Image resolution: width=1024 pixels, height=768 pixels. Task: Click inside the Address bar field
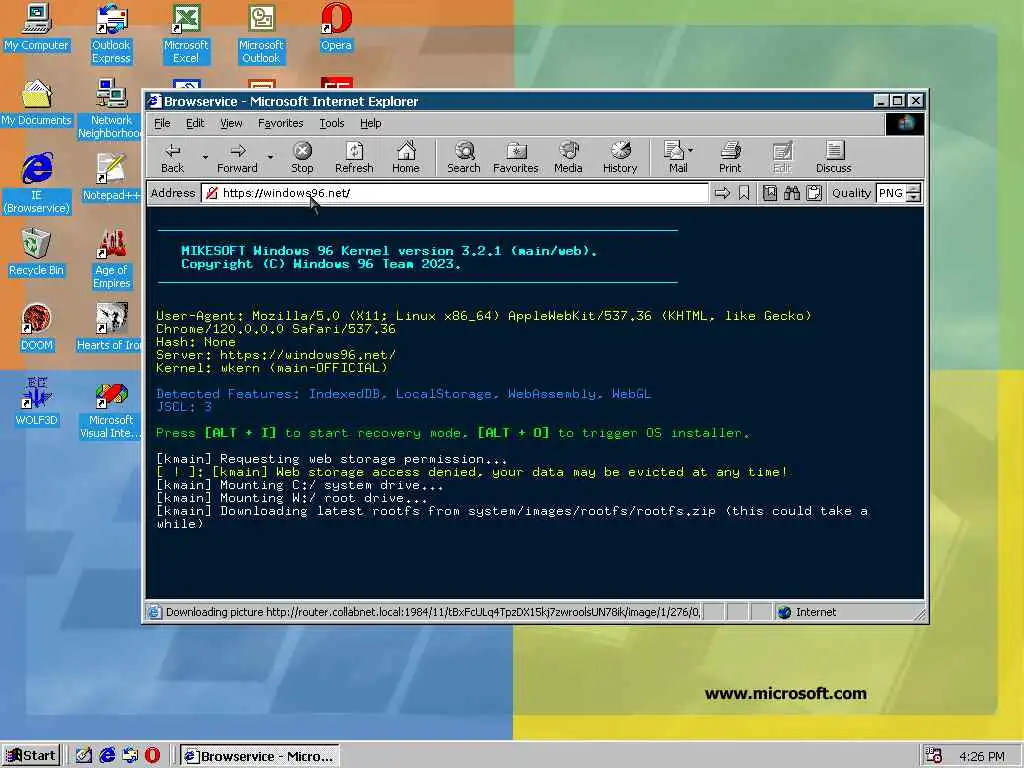click(455, 193)
